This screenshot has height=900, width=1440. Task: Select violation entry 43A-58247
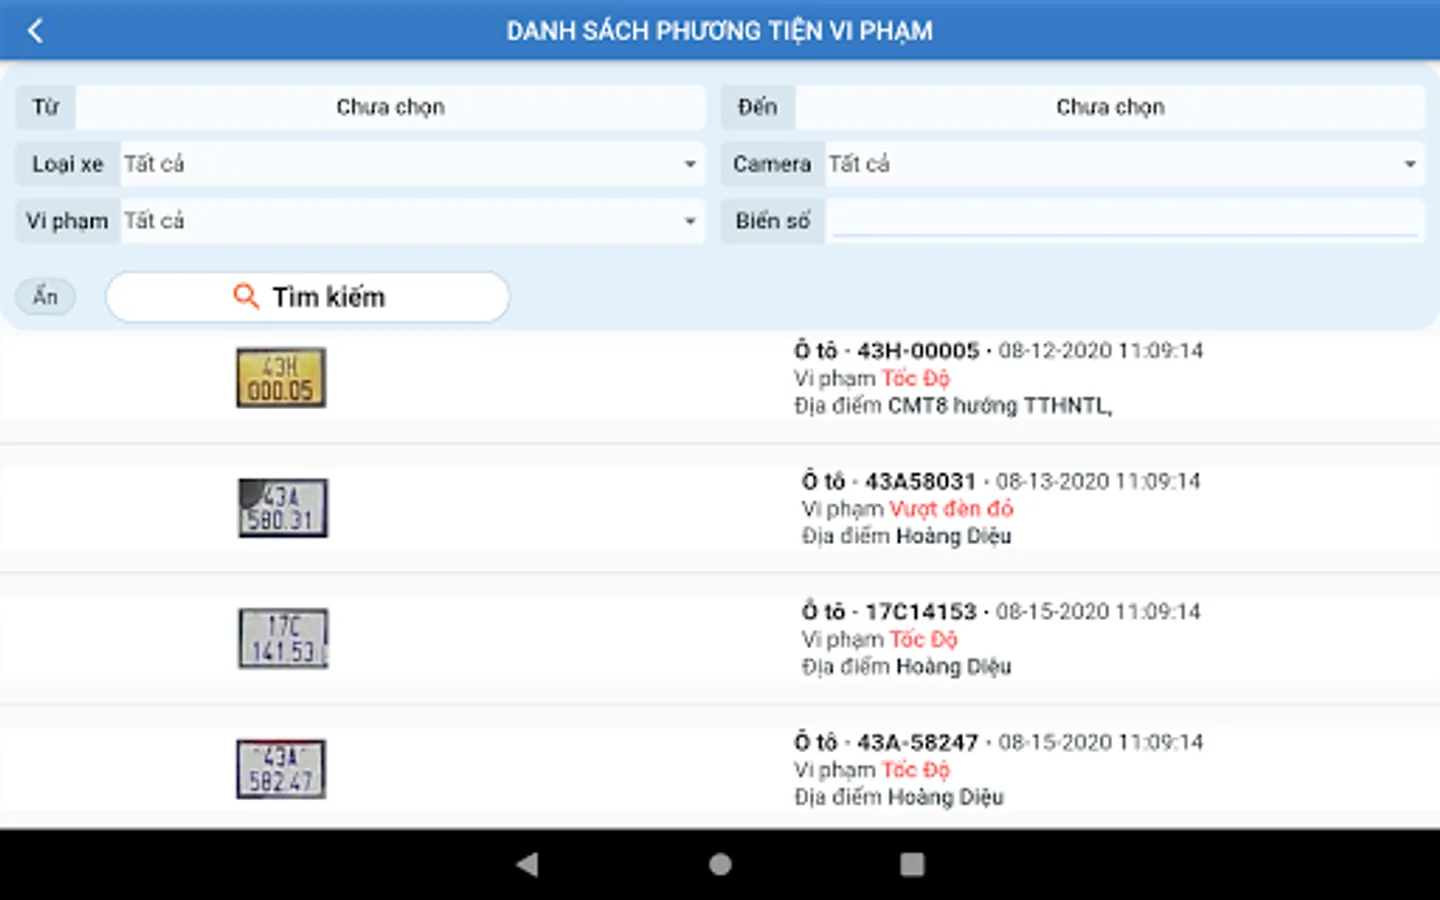point(720,769)
